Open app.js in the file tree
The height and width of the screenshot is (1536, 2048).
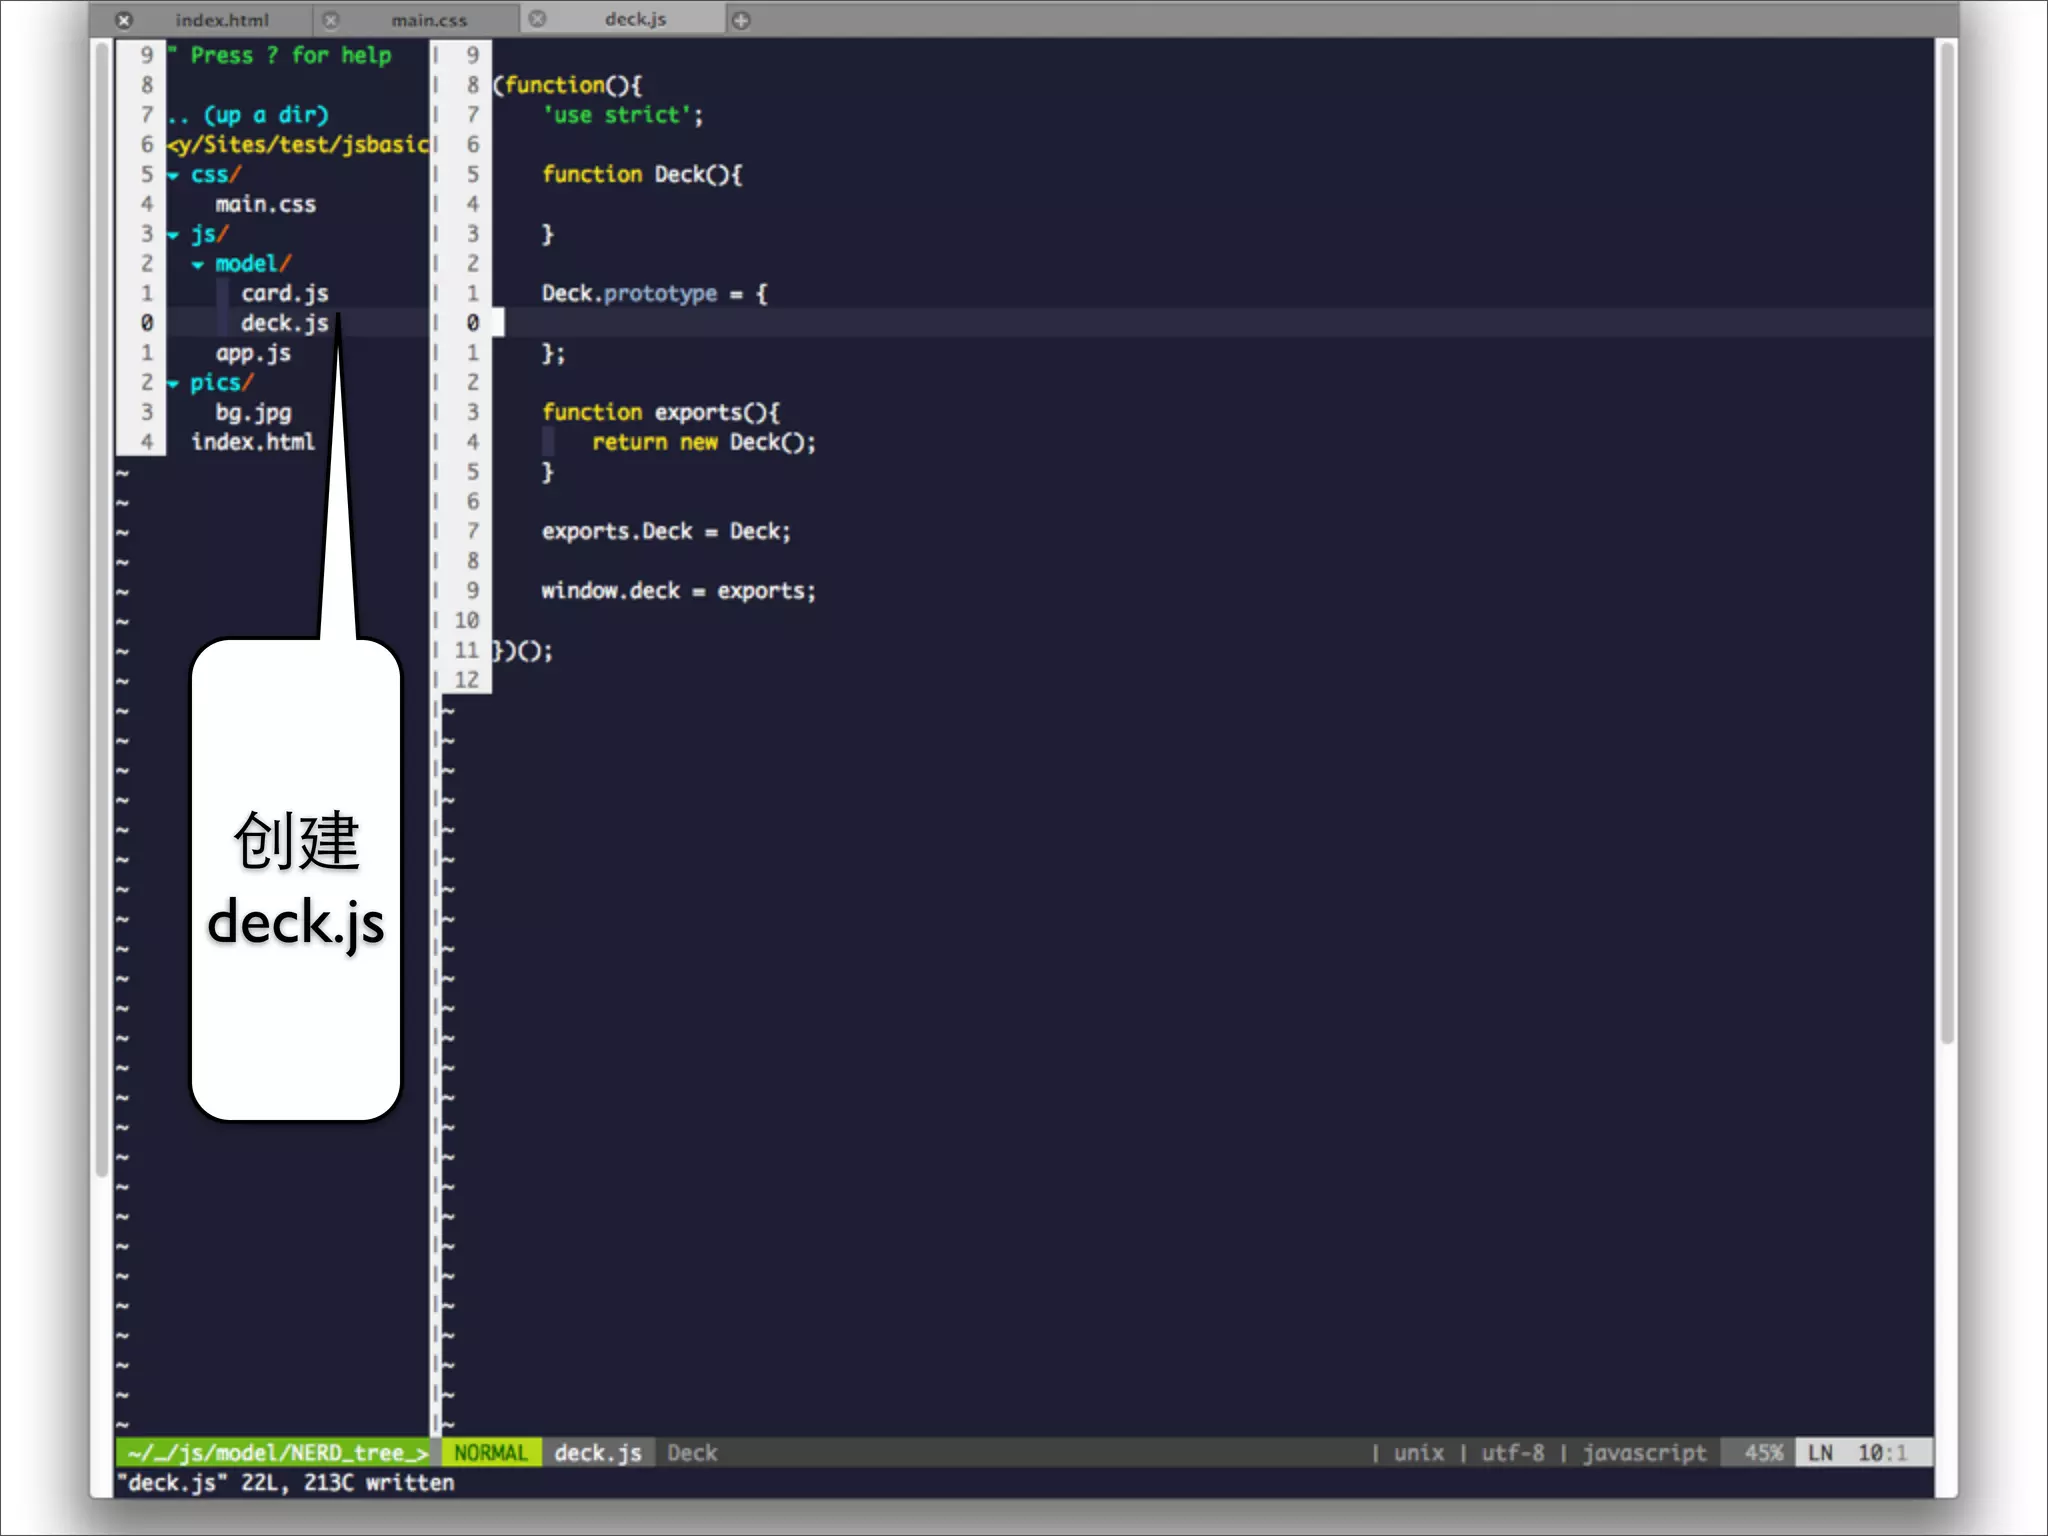pyautogui.click(x=254, y=353)
